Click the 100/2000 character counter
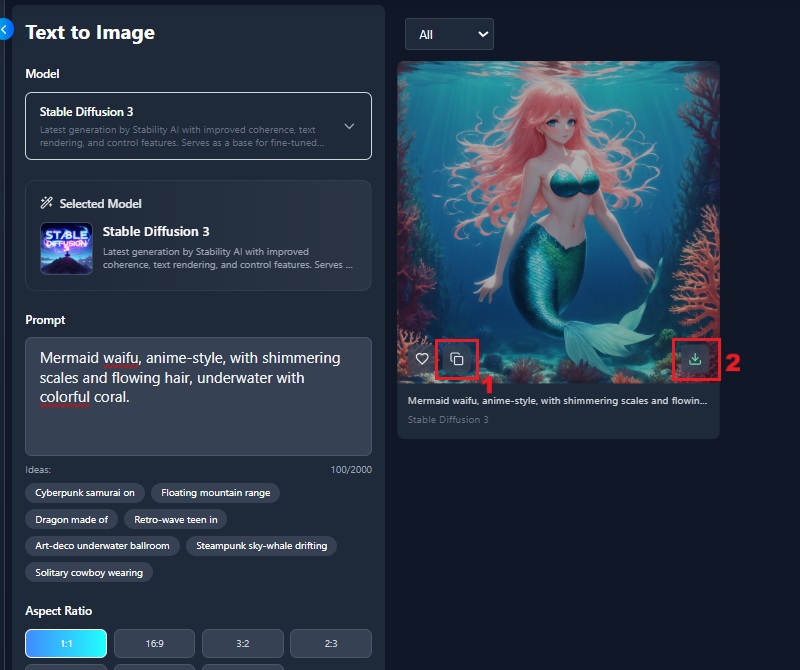Screen dimensions: 800x670 coord(351,469)
